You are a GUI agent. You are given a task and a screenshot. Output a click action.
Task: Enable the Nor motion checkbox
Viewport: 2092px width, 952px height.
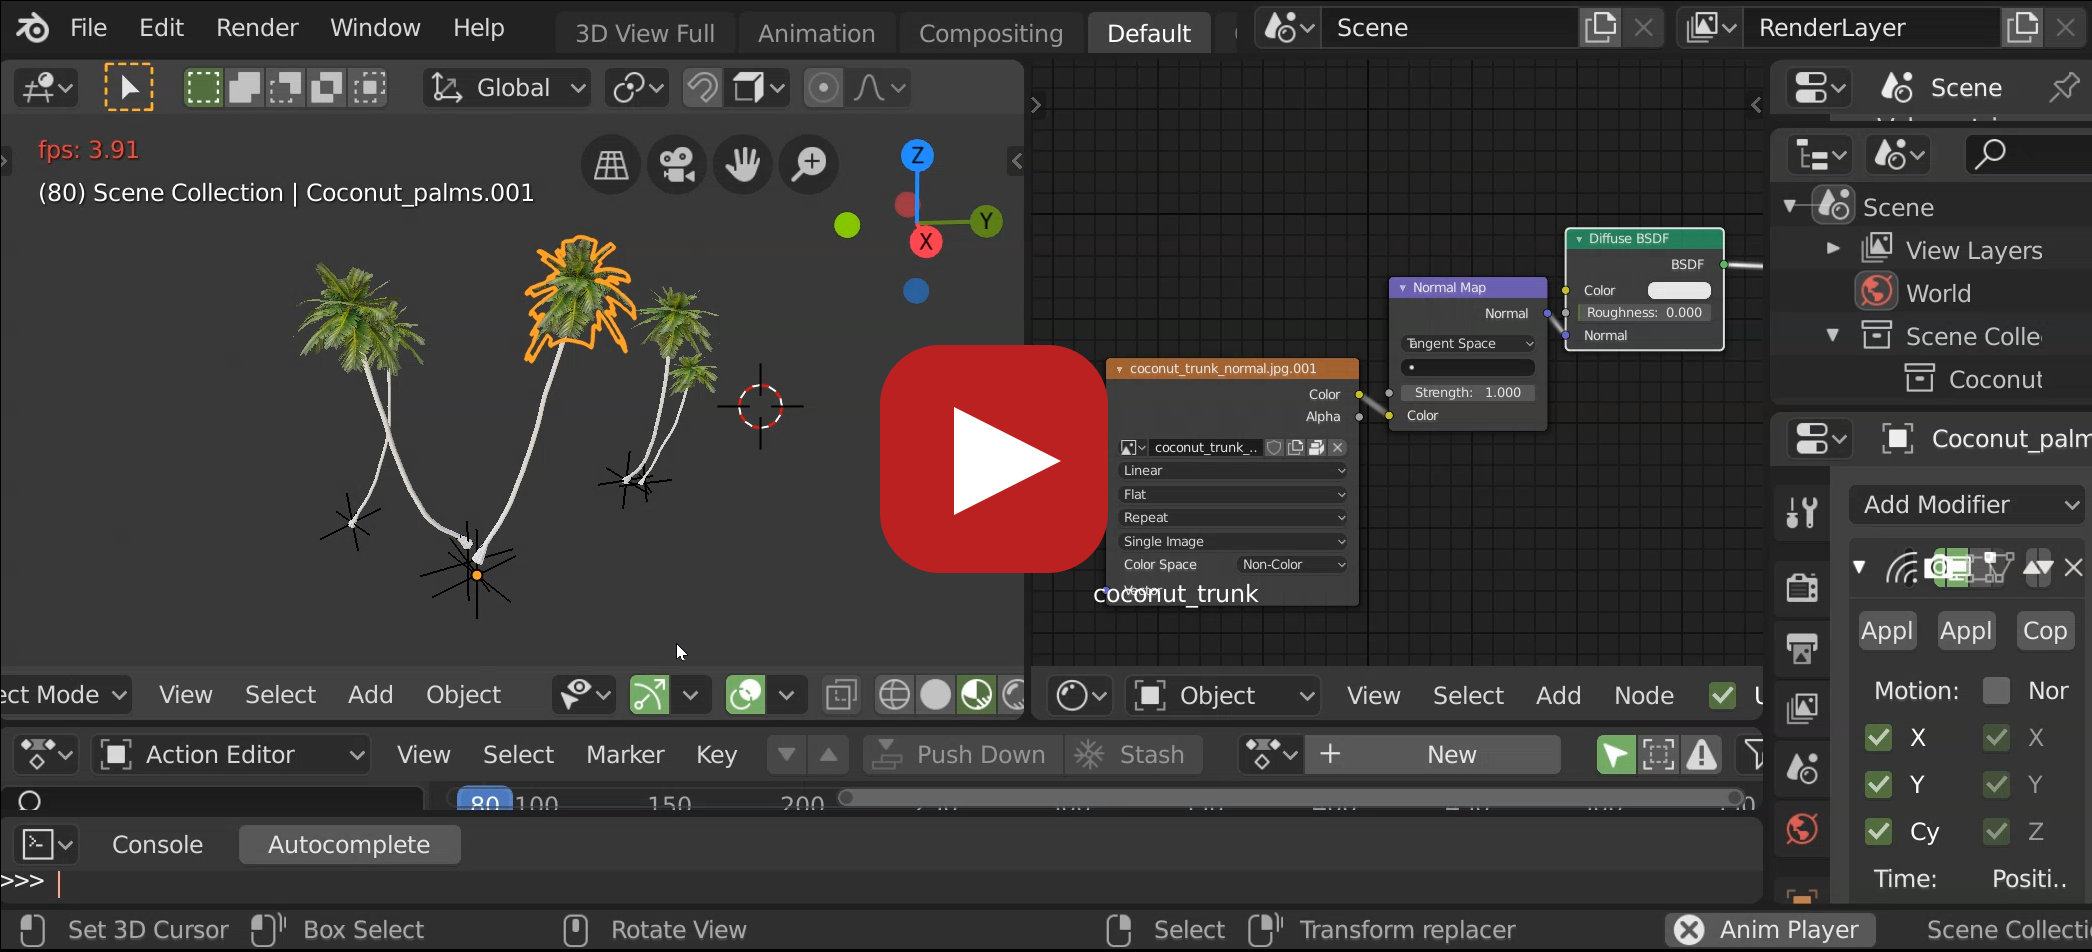[1996, 690]
